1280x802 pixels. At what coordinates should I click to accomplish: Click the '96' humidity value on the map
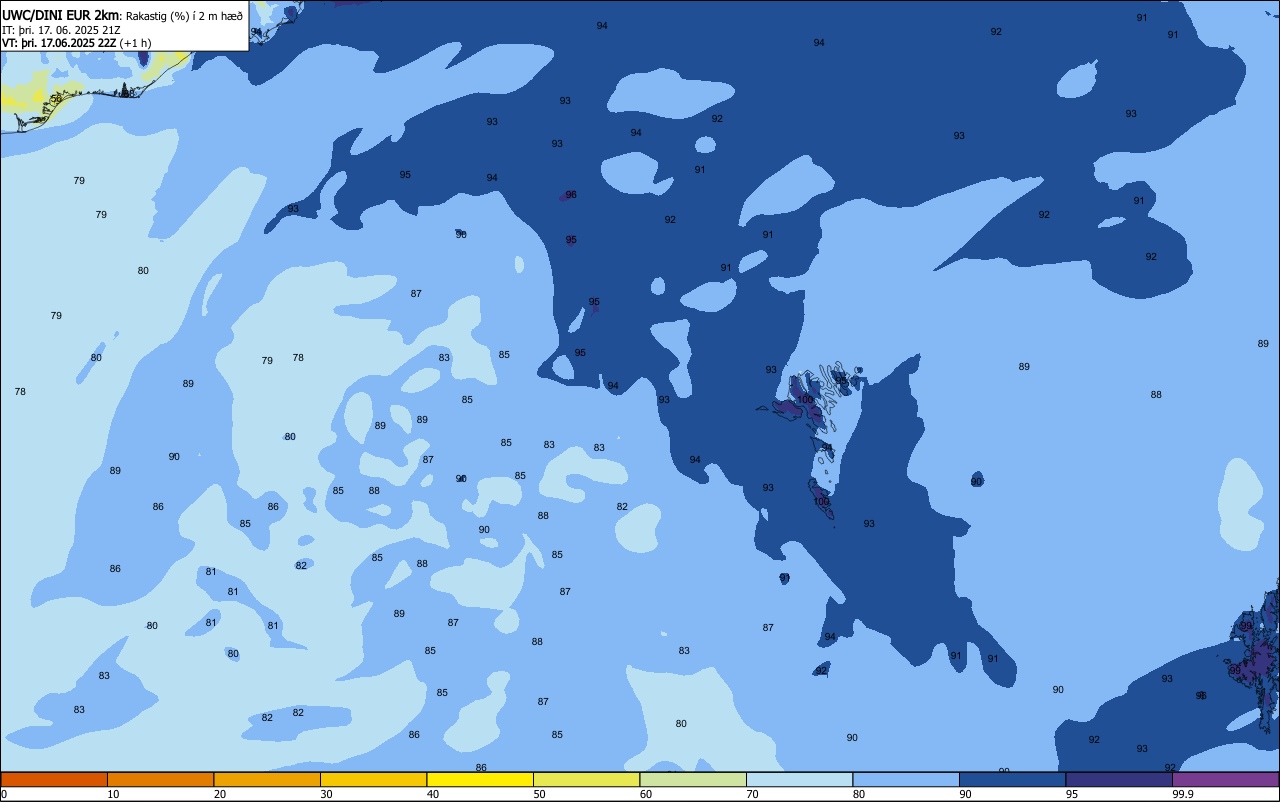pyautogui.click(x=571, y=195)
